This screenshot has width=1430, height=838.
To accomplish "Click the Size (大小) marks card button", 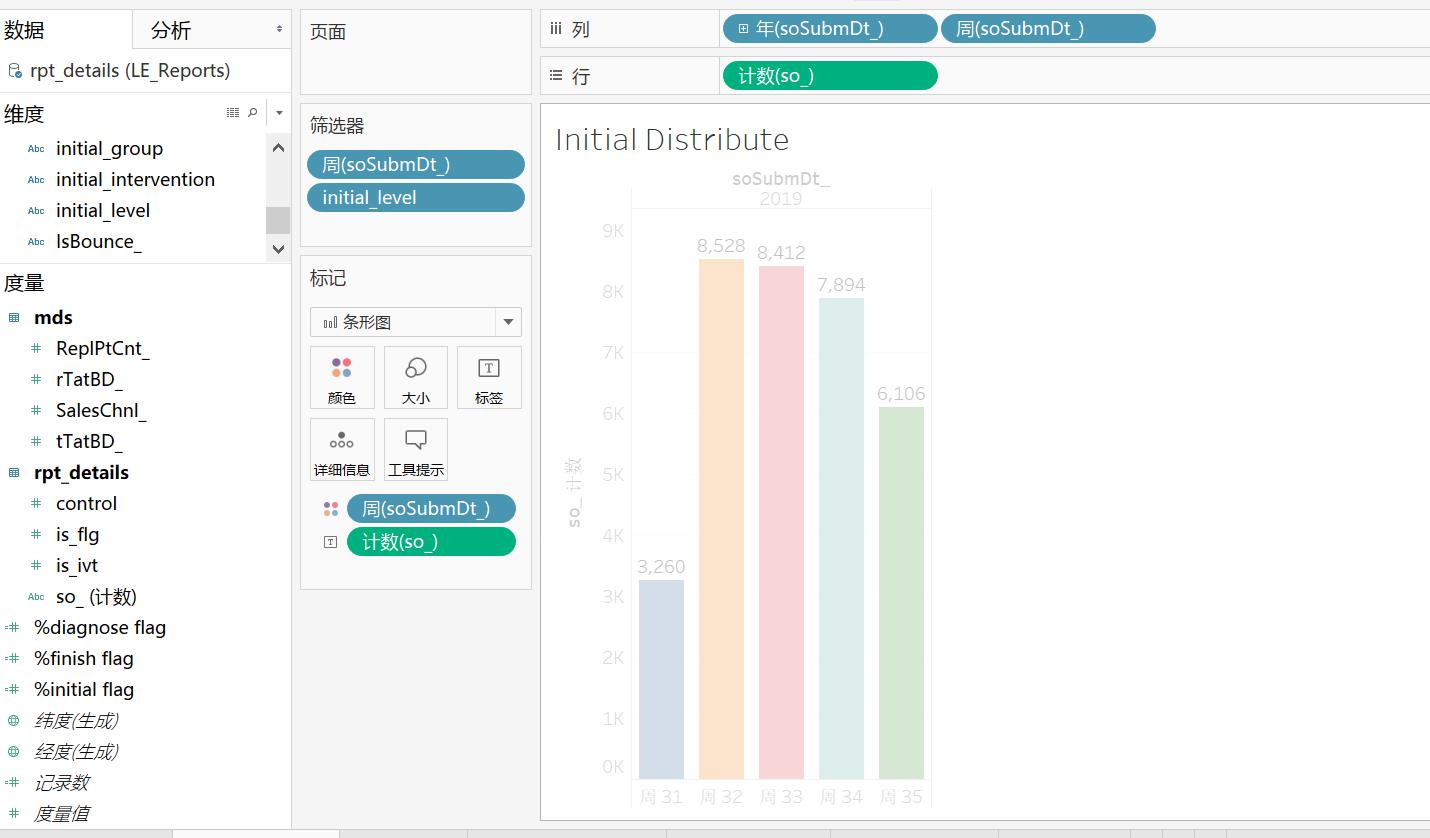I will (x=416, y=377).
